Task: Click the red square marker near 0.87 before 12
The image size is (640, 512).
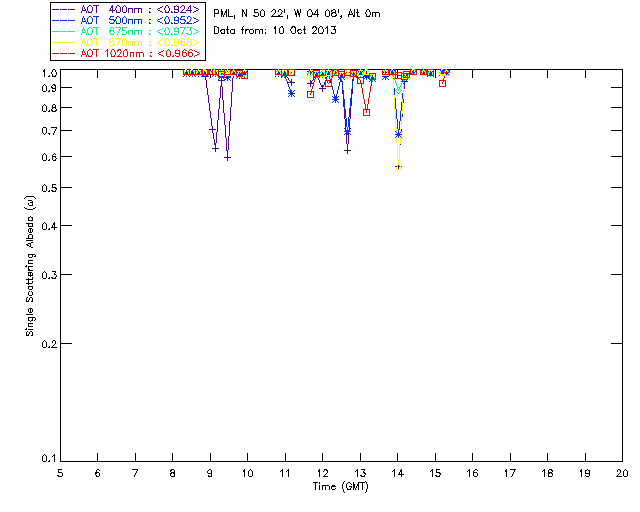Action: point(311,94)
